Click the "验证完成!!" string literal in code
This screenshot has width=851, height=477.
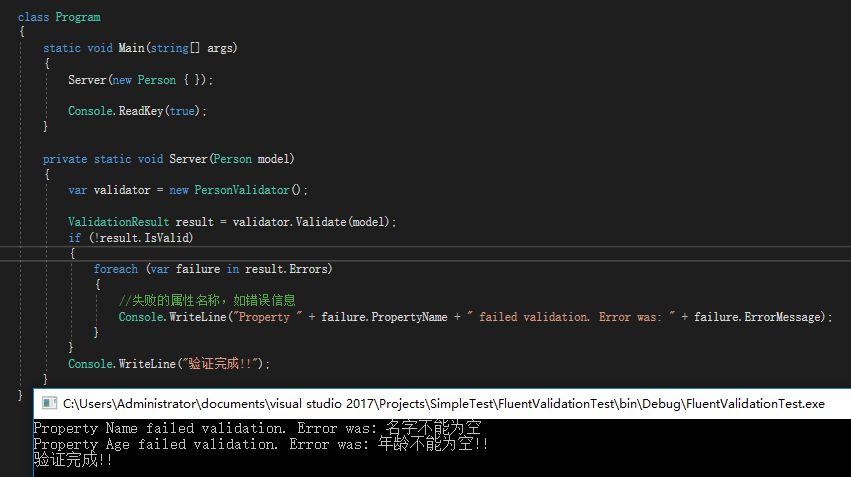[223, 364]
